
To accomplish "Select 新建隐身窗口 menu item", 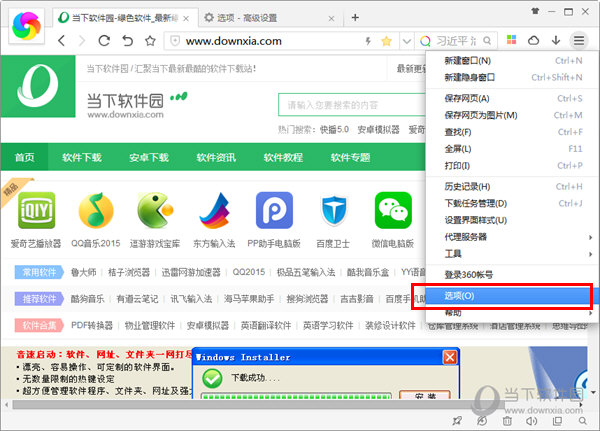I will coord(512,77).
